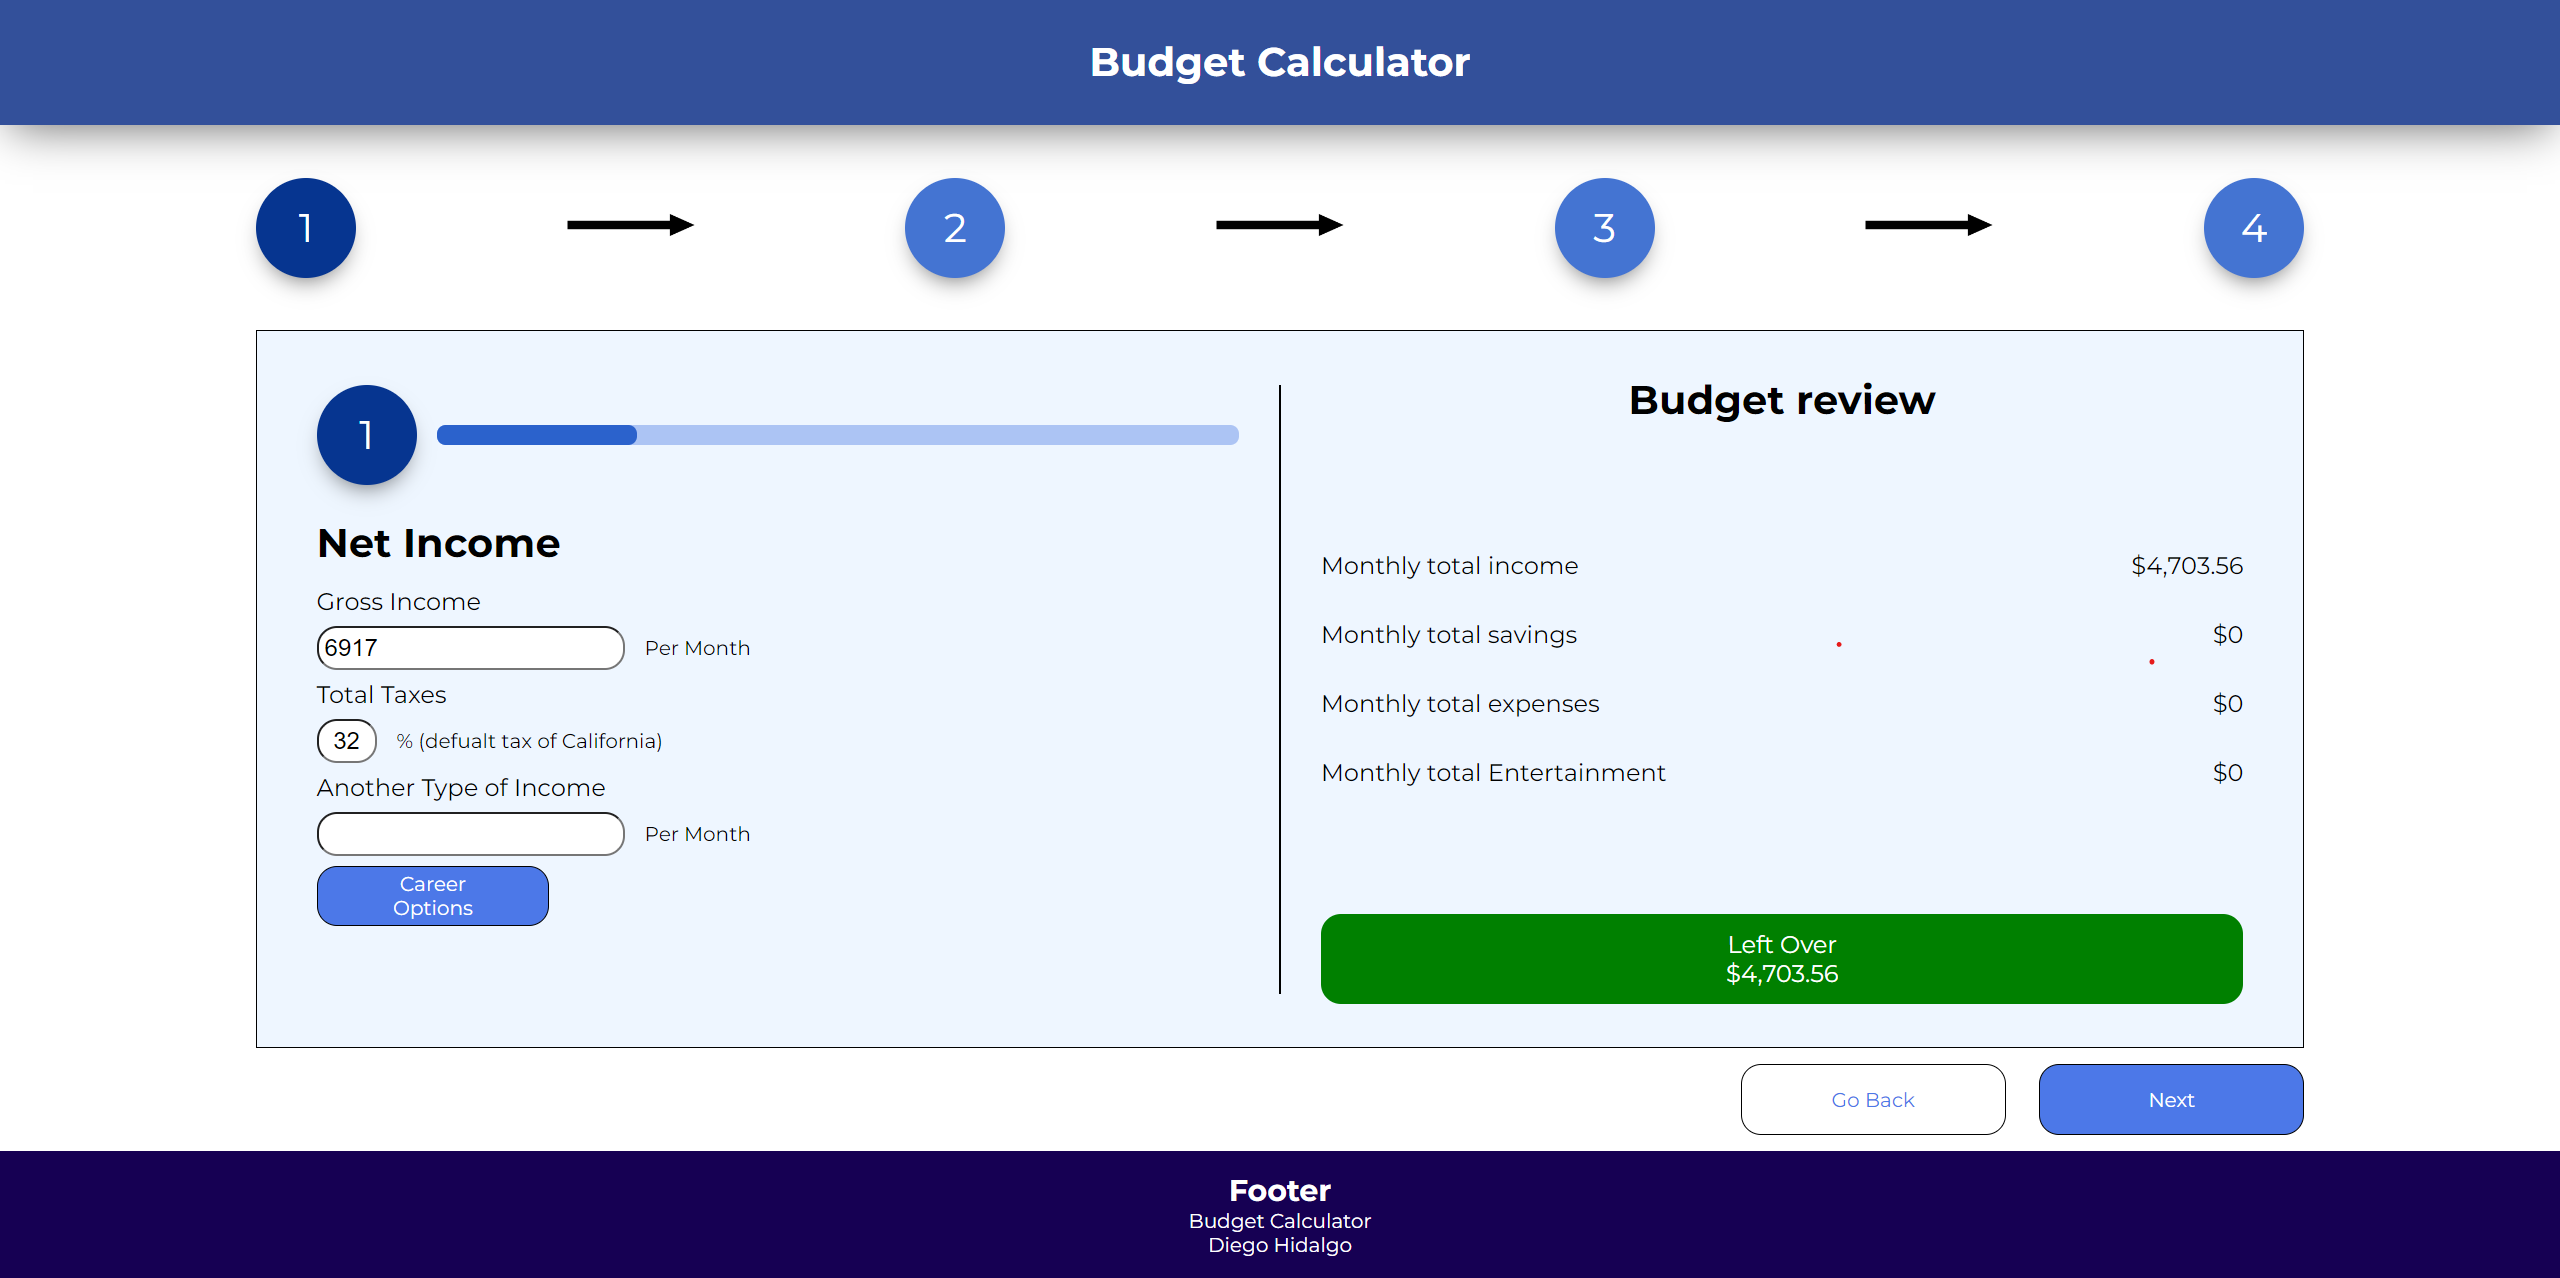Jump to step 3 circle
This screenshot has width=2560, height=1278.
1604,228
